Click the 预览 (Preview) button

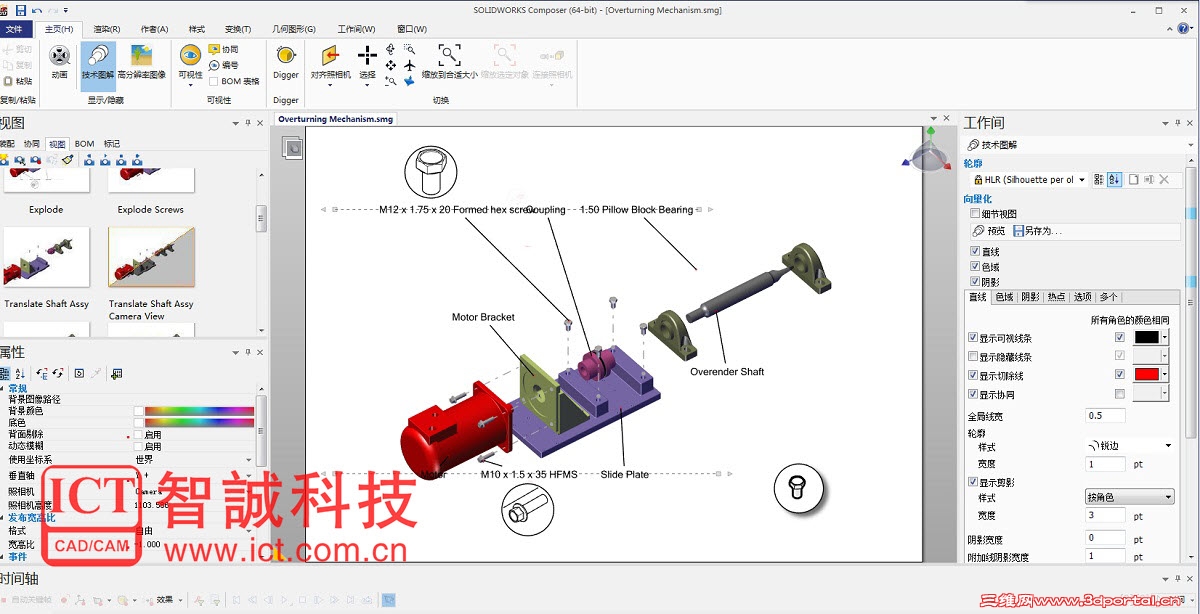pyautogui.click(x=988, y=231)
